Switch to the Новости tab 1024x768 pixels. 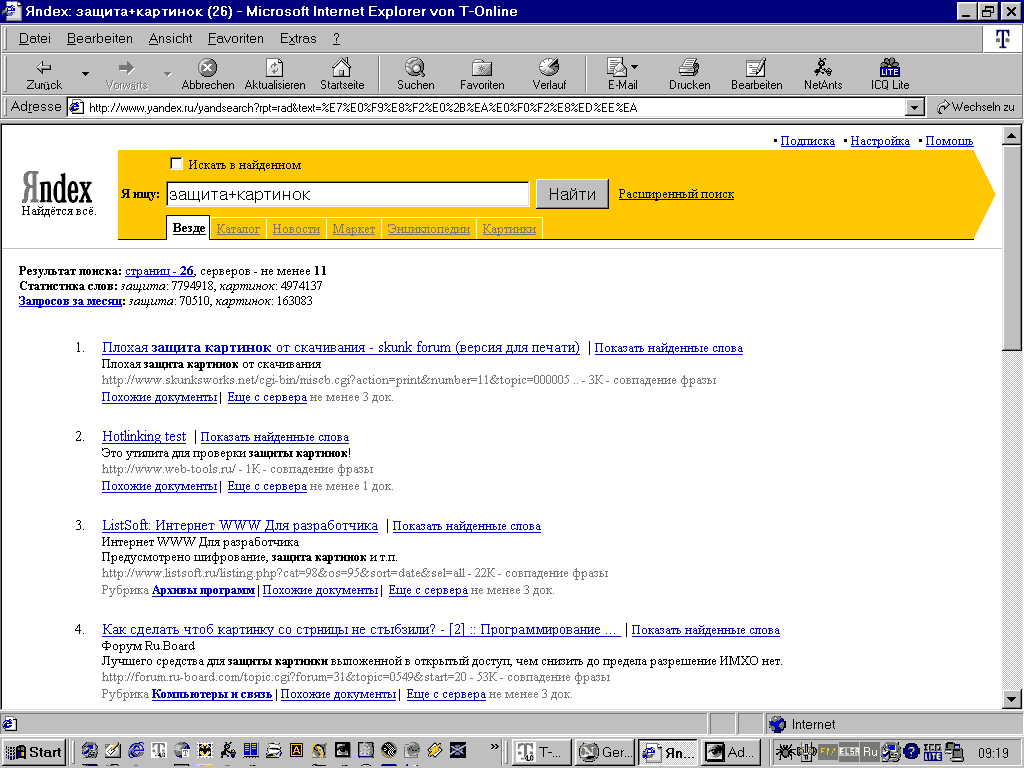click(x=296, y=229)
